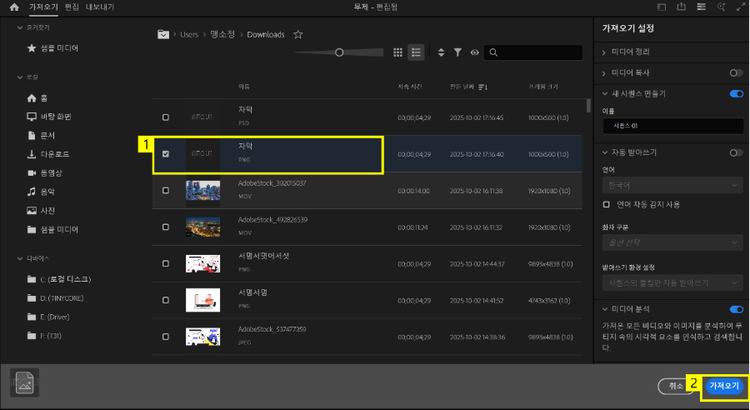The width and height of the screenshot is (750, 410).
Task: Enable the 자동 받아쓰기 toggle
Action: click(736, 153)
